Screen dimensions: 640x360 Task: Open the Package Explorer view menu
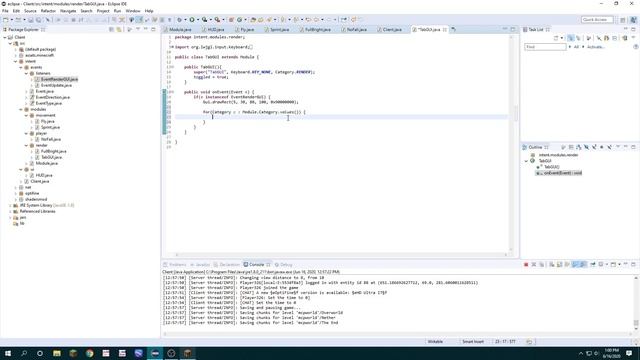pos(138,29)
